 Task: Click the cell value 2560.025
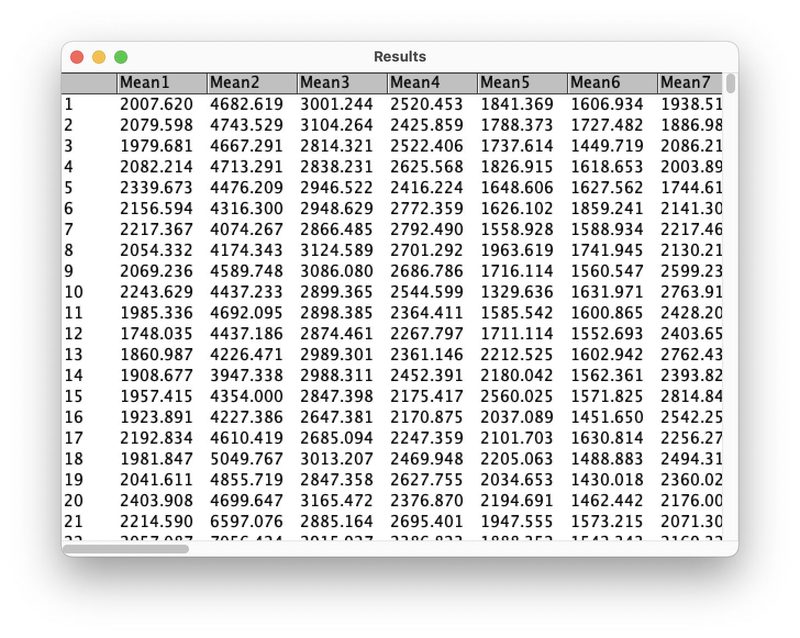point(517,397)
